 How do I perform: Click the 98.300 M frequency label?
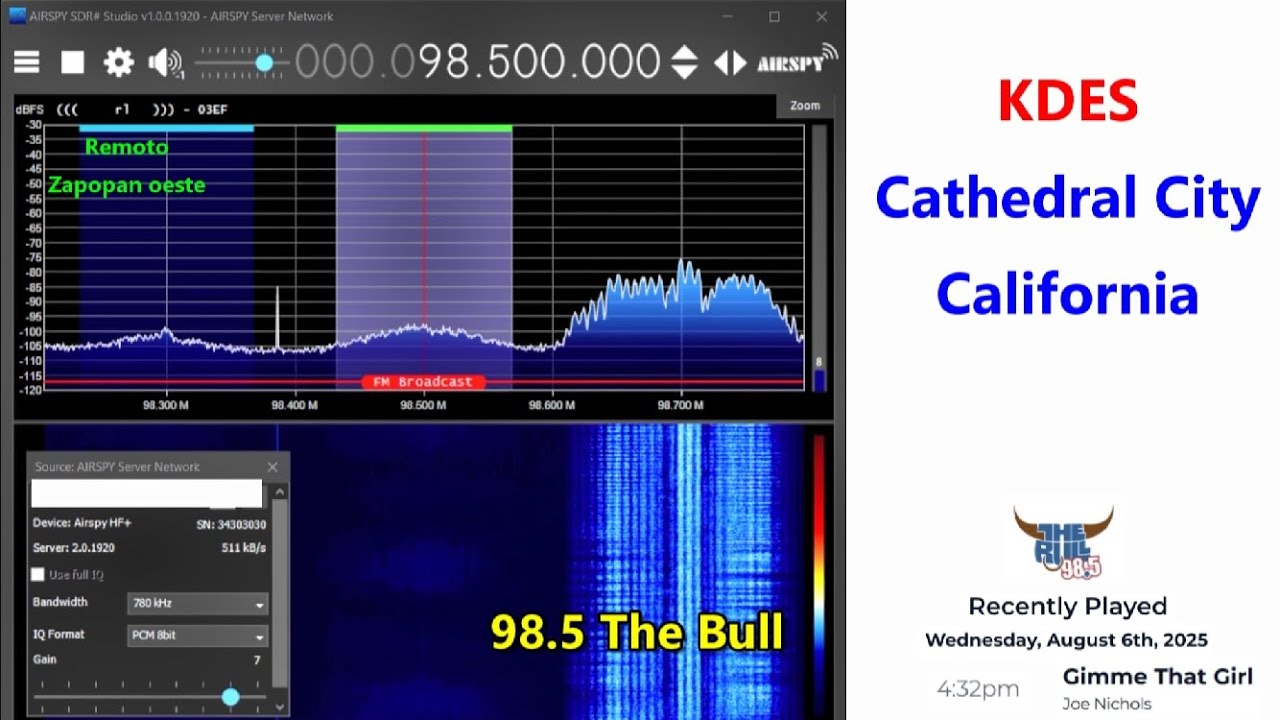[x=166, y=405]
